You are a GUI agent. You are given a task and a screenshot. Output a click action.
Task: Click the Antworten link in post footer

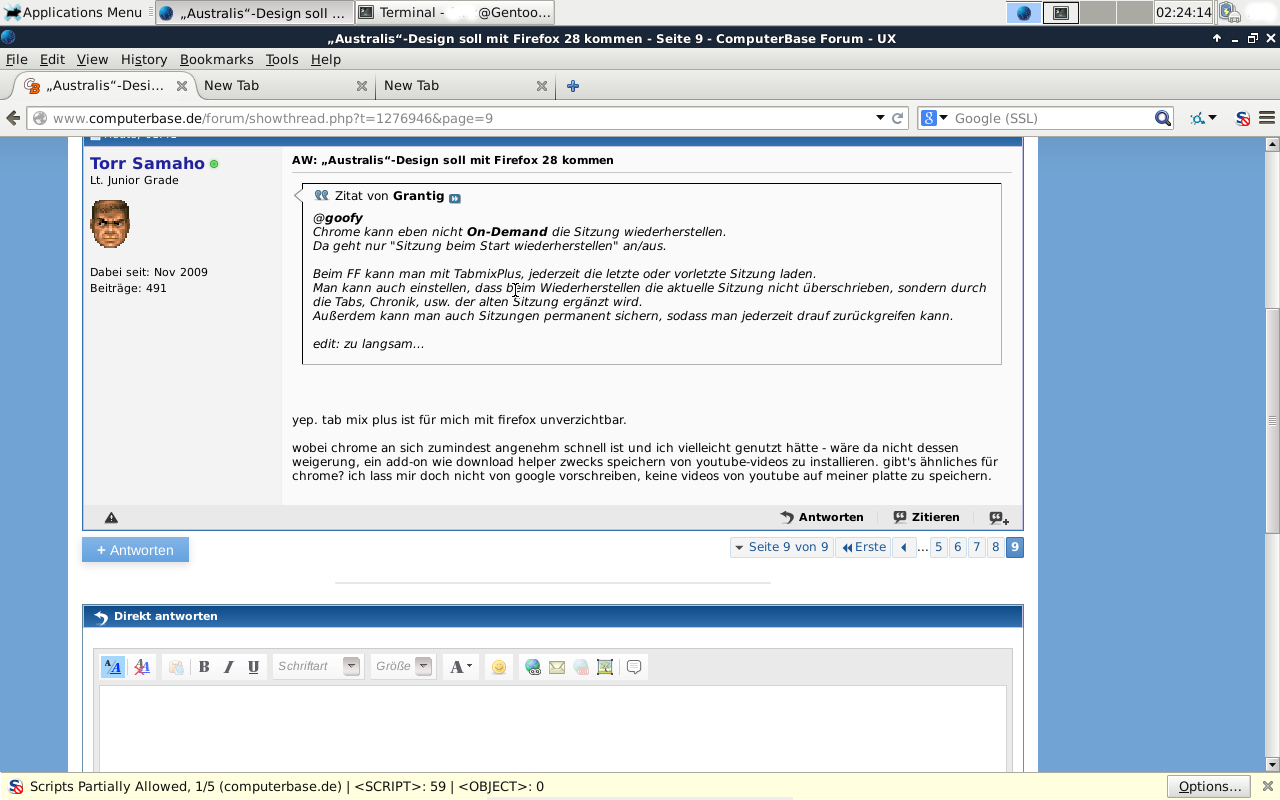822,517
